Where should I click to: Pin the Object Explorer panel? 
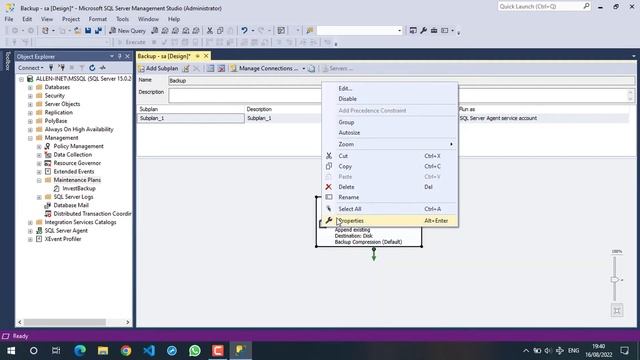tap(120, 56)
